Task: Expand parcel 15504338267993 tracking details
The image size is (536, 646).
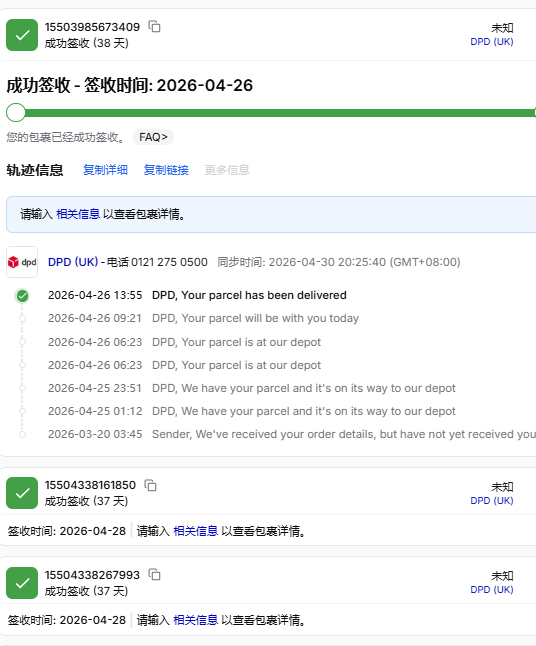Action: click(x=268, y=583)
